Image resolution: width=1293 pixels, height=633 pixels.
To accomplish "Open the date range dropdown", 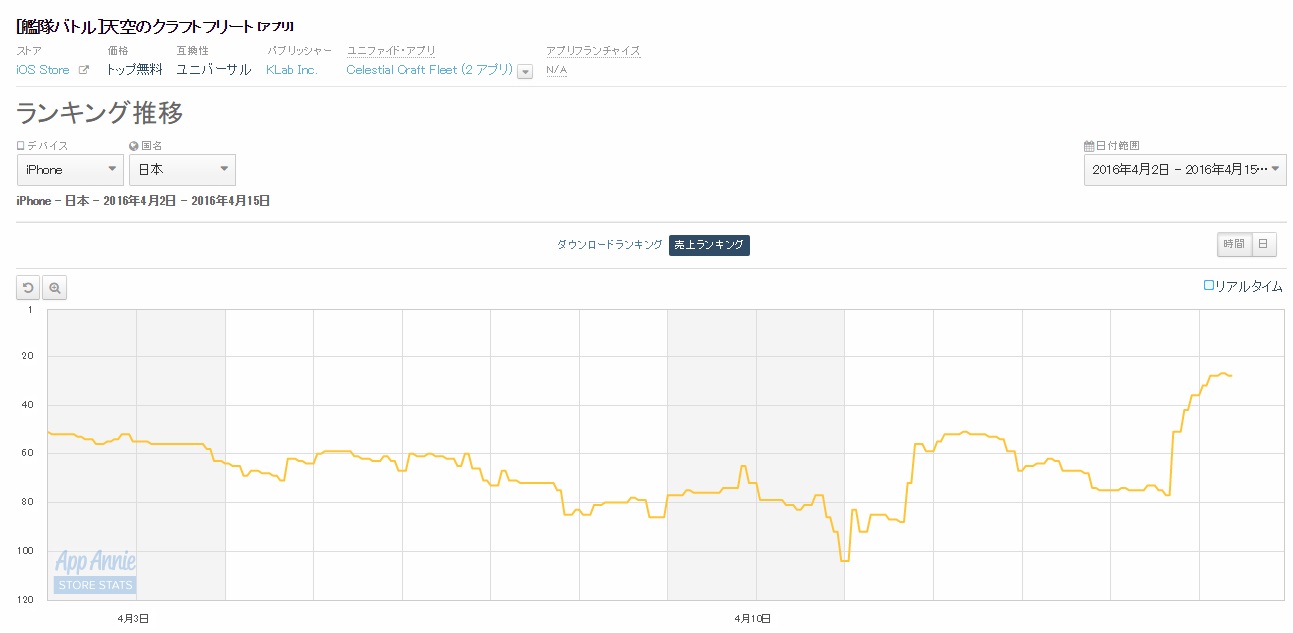I will (x=1185, y=170).
